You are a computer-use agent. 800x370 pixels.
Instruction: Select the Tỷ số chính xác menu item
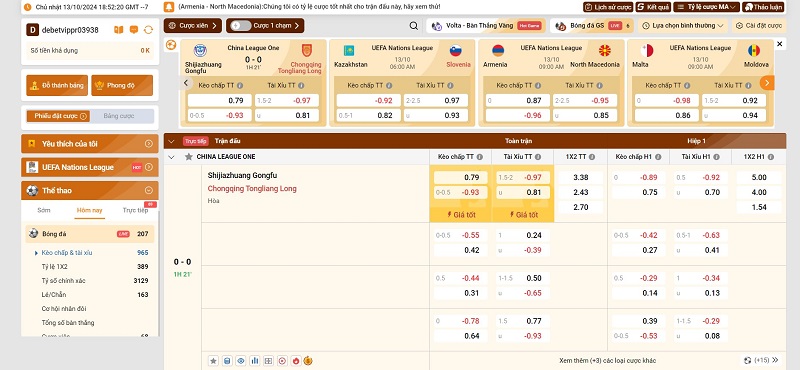[64, 281]
